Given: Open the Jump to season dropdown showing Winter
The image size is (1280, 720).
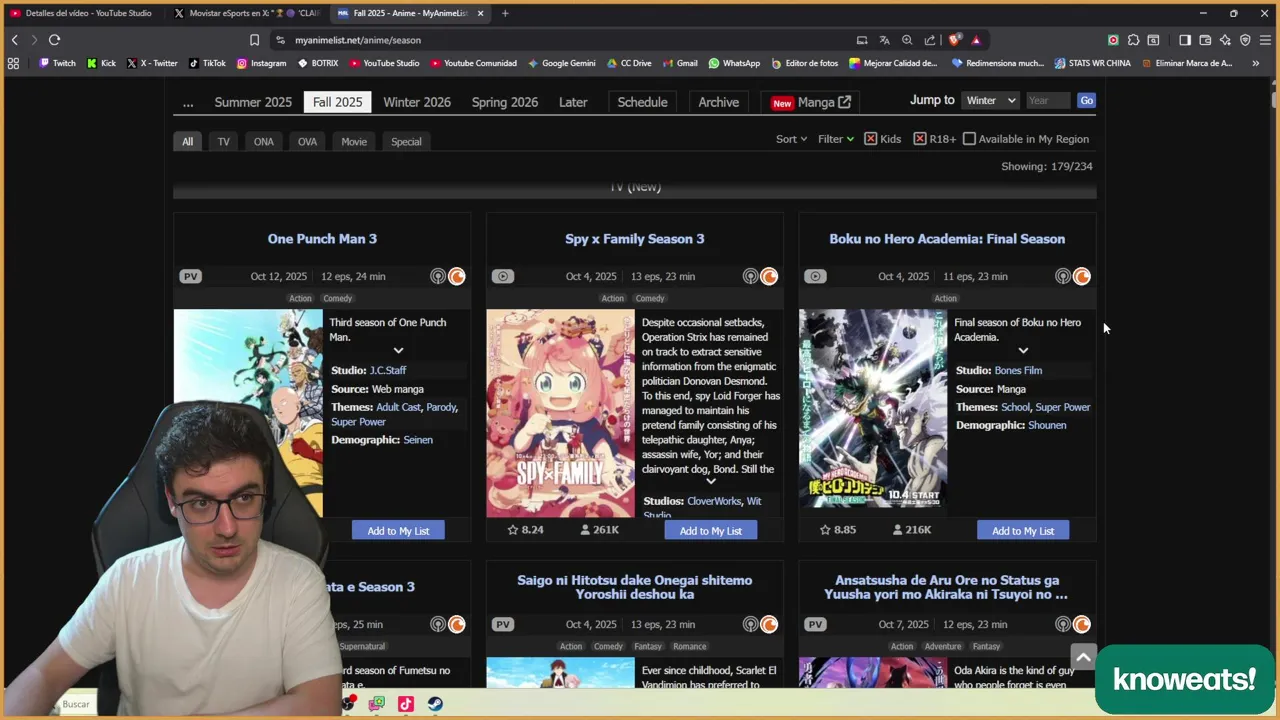Looking at the screenshot, I should coord(990,100).
